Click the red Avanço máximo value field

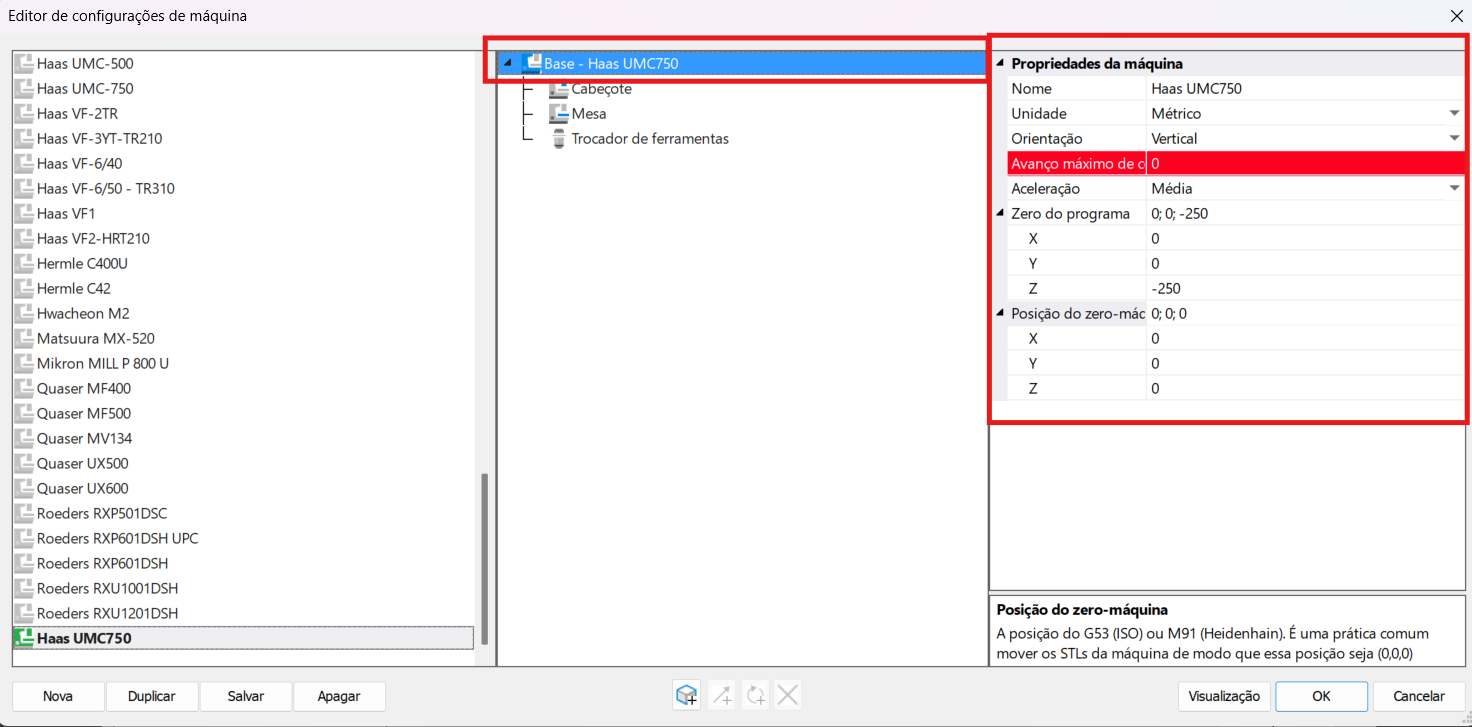(x=1305, y=163)
